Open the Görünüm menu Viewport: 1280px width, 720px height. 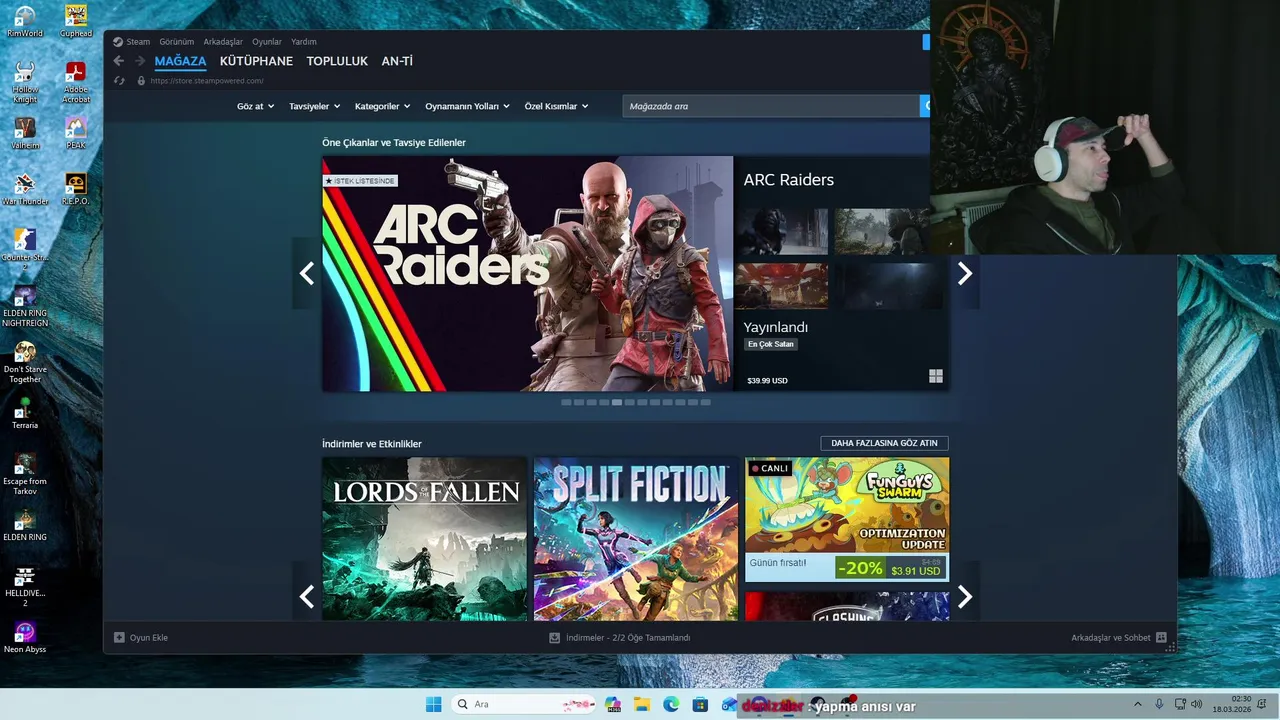tap(177, 42)
